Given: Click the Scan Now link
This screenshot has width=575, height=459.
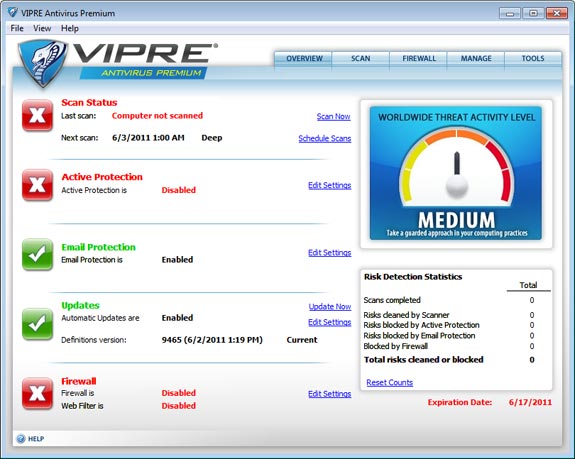Looking at the screenshot, I should pyautogui.click(x=333, y=117).
